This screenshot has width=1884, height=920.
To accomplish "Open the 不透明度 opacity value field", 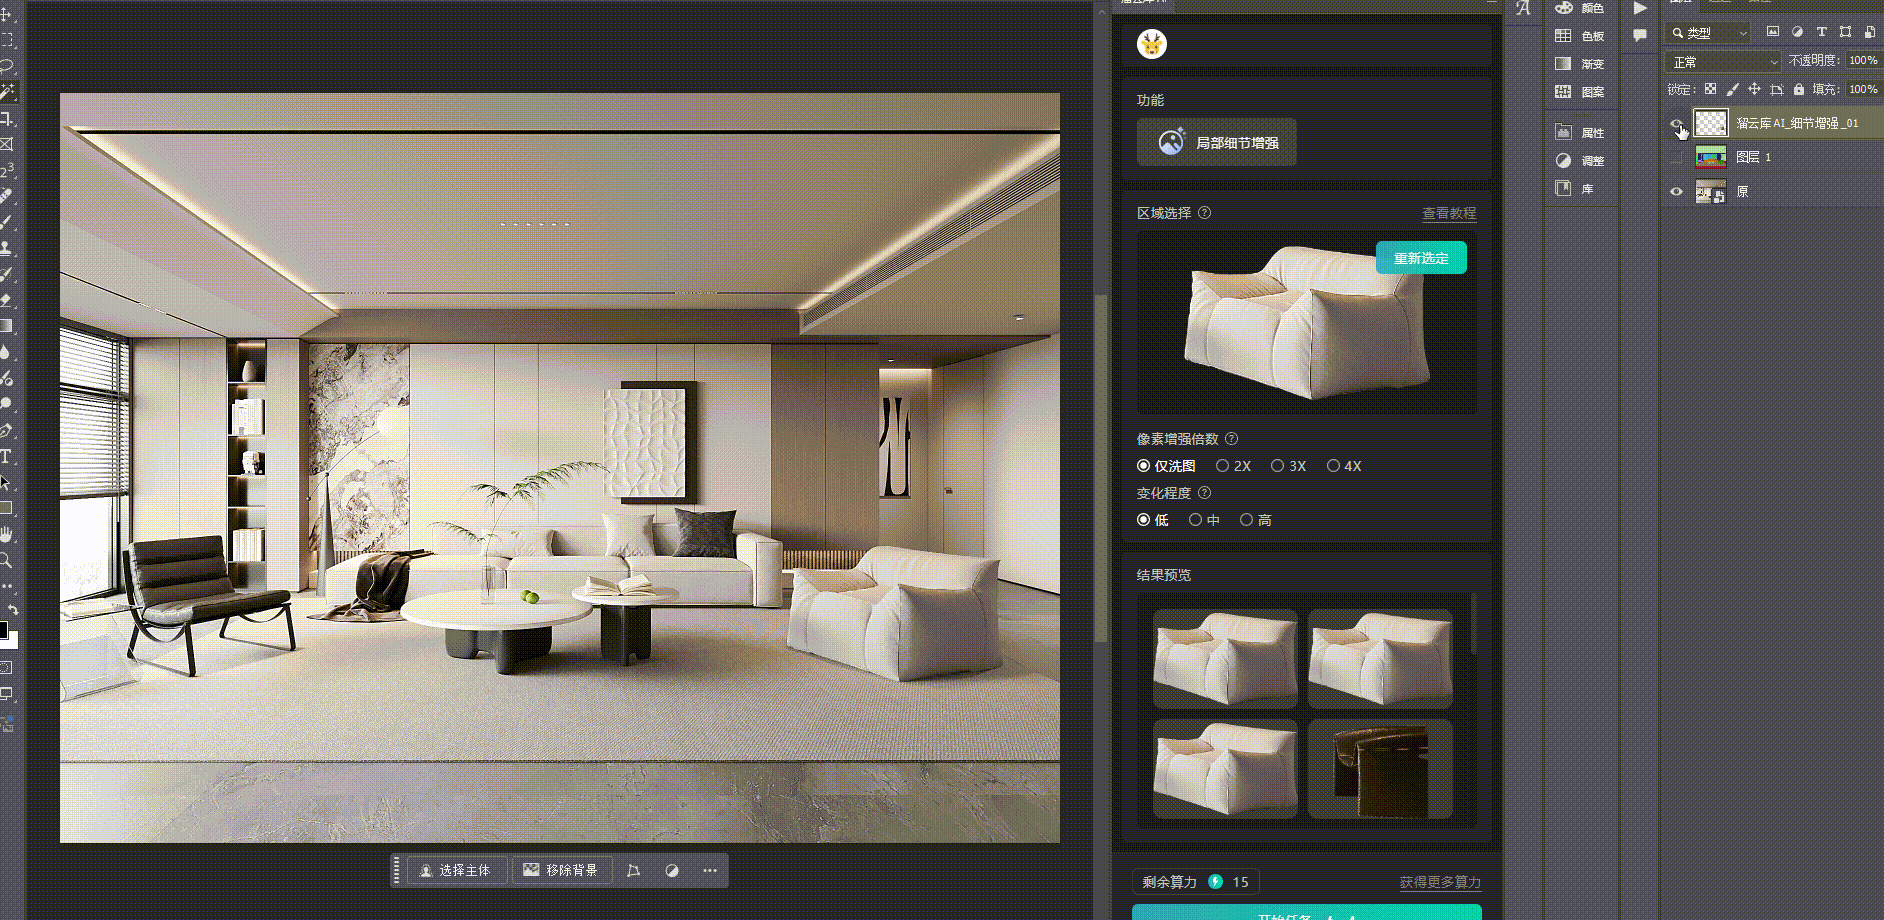I will click(1863, 61).
